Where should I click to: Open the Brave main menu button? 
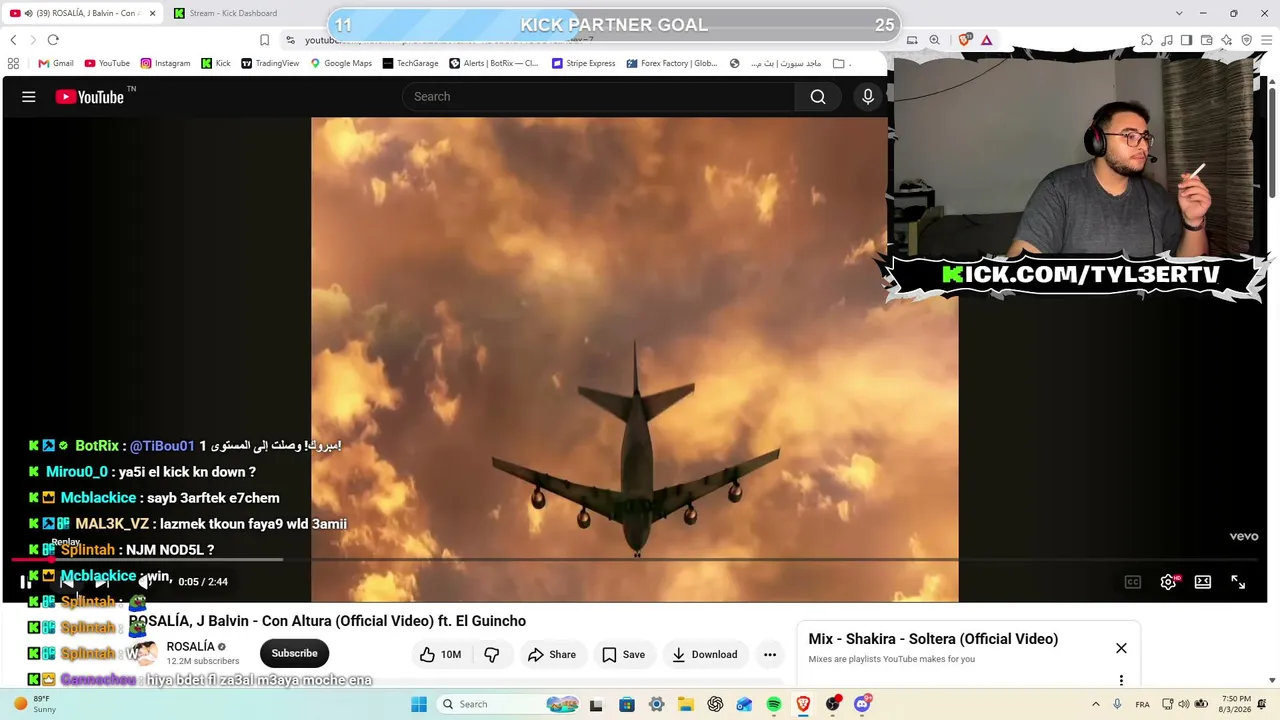[x=1266, y=40]
